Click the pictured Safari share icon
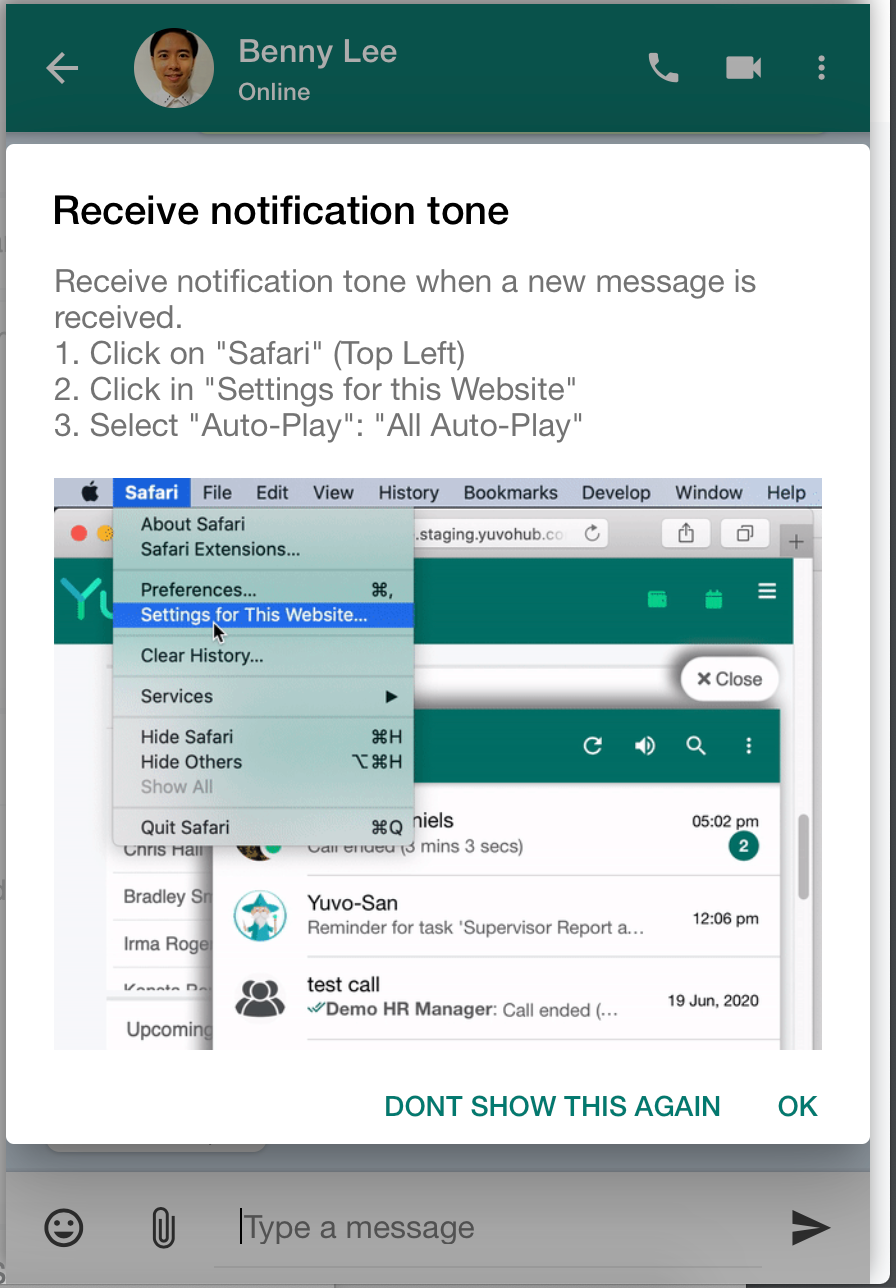The image size is (896, 1288). 686,534
